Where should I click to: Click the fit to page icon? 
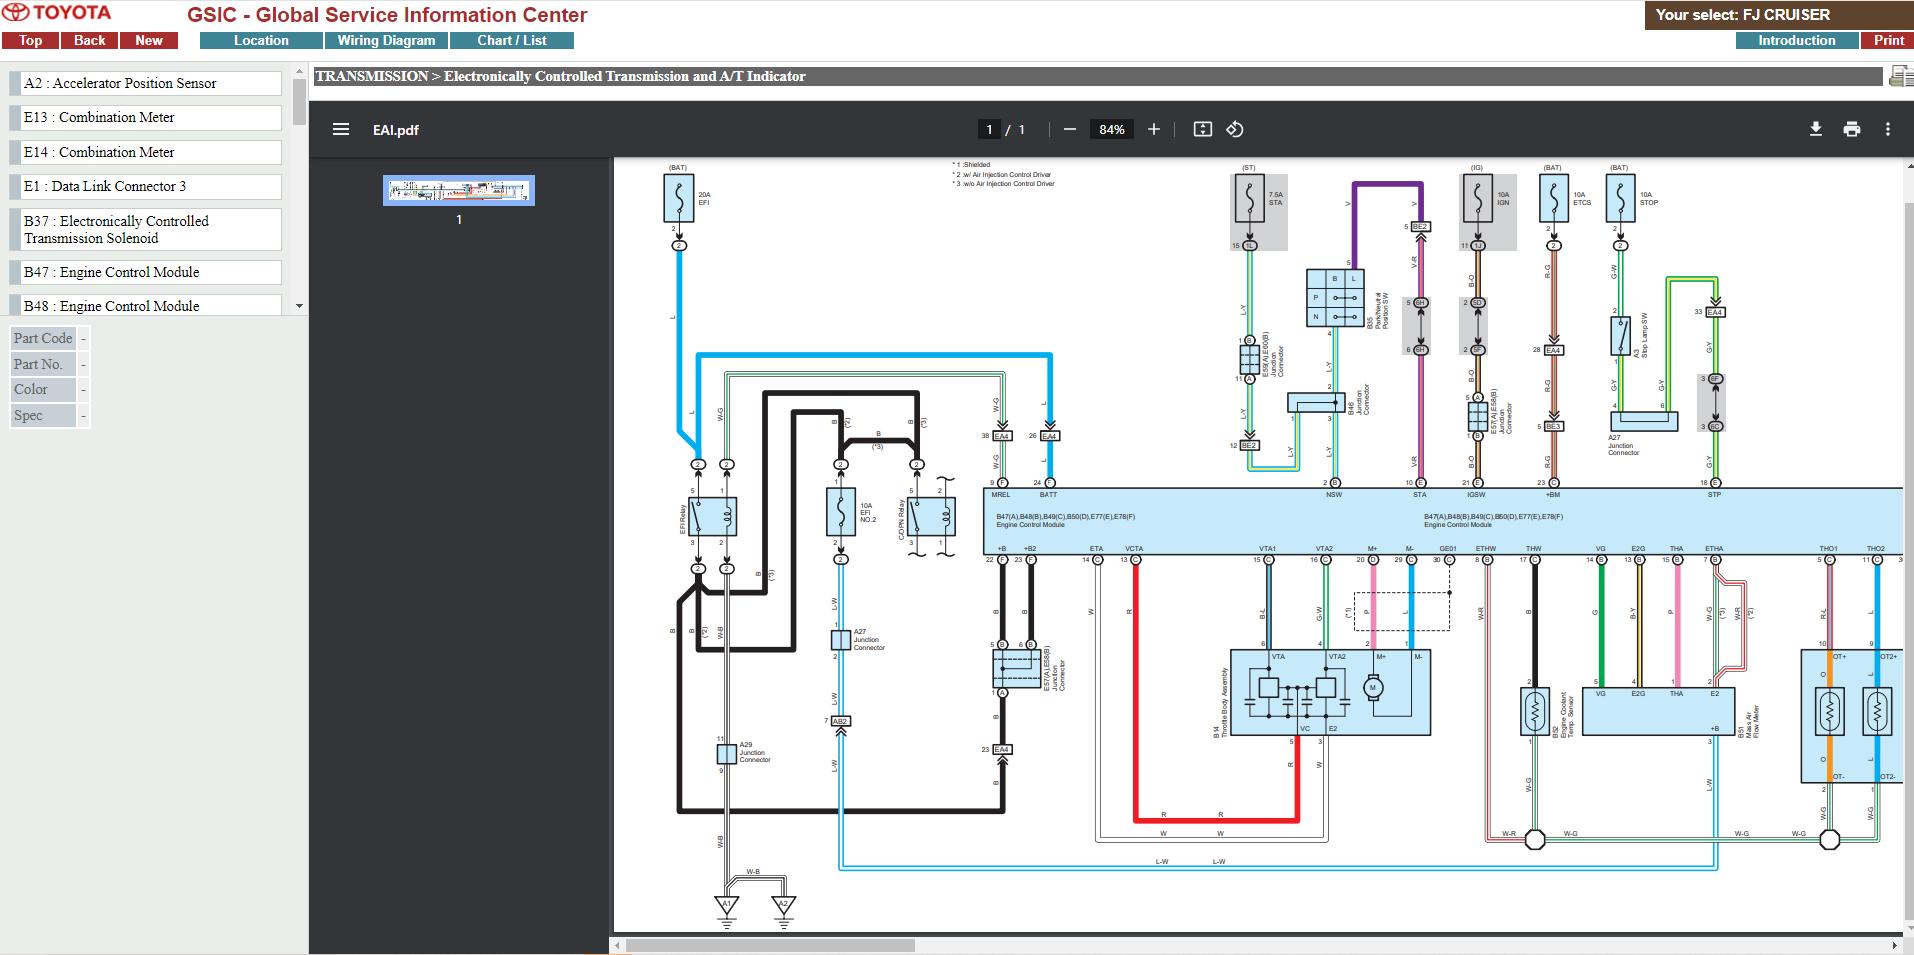(1203, 129)
